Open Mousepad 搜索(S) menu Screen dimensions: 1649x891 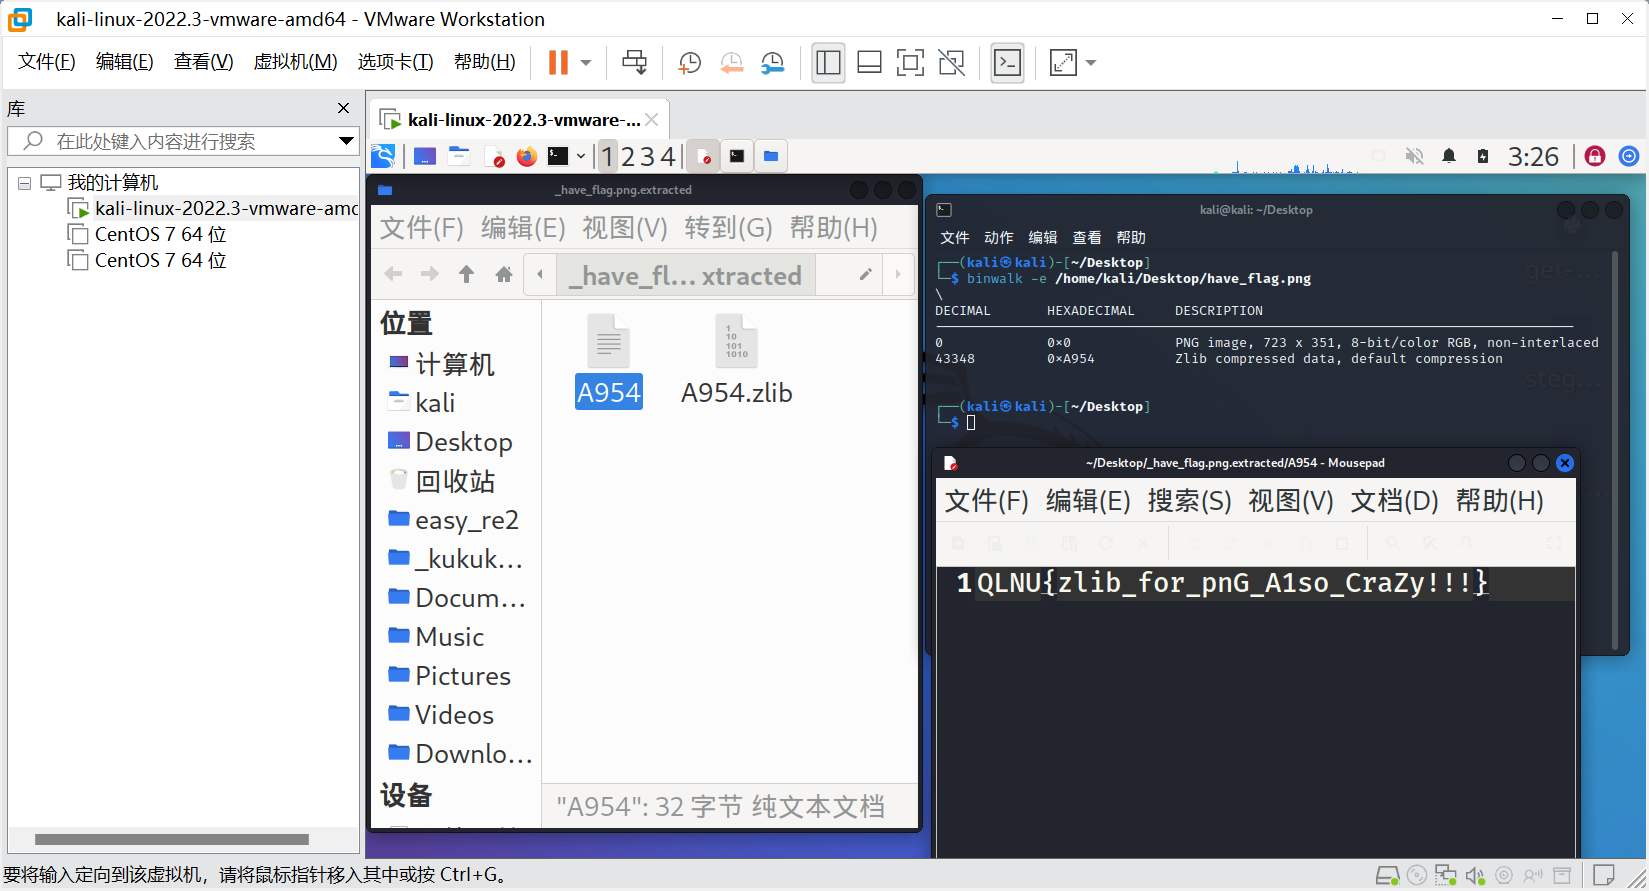point(1189,500)
